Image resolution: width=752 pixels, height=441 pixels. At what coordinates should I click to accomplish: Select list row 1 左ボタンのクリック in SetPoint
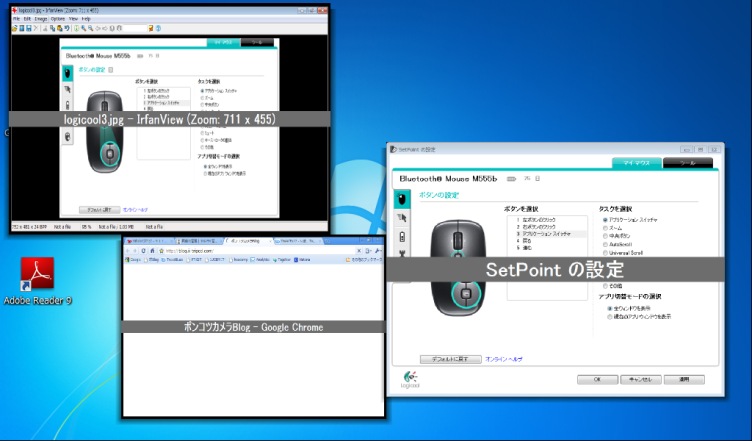pyautogui.click(x=547, y=220)
